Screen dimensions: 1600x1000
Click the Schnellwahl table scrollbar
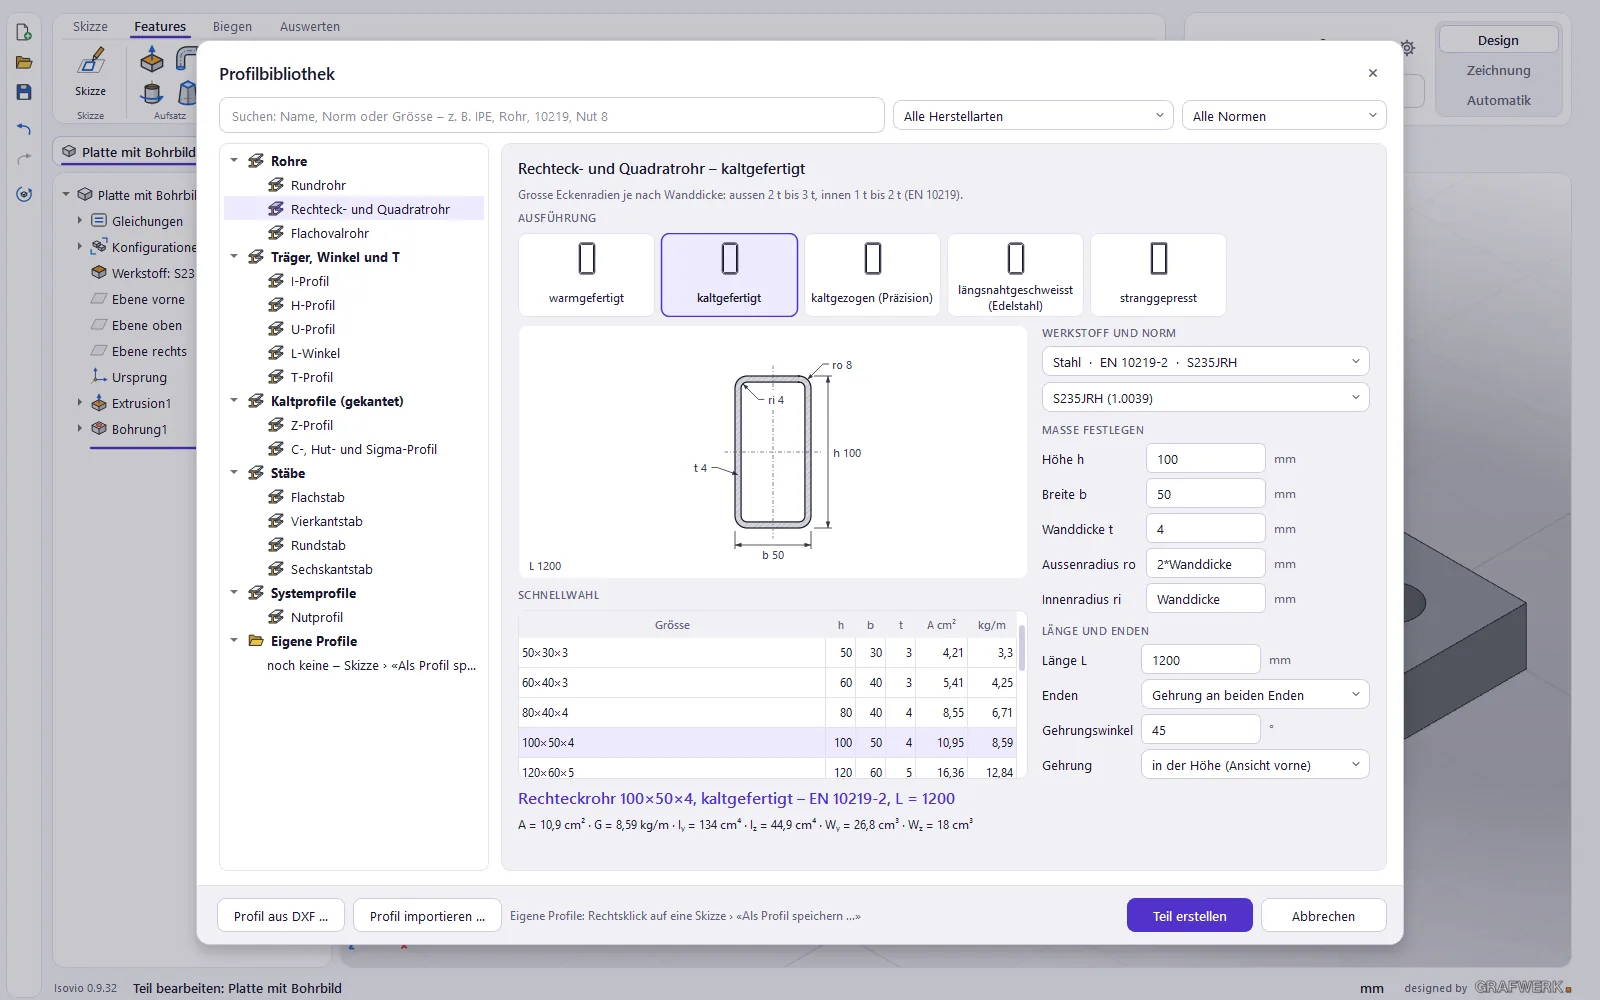pos(1021,648)
